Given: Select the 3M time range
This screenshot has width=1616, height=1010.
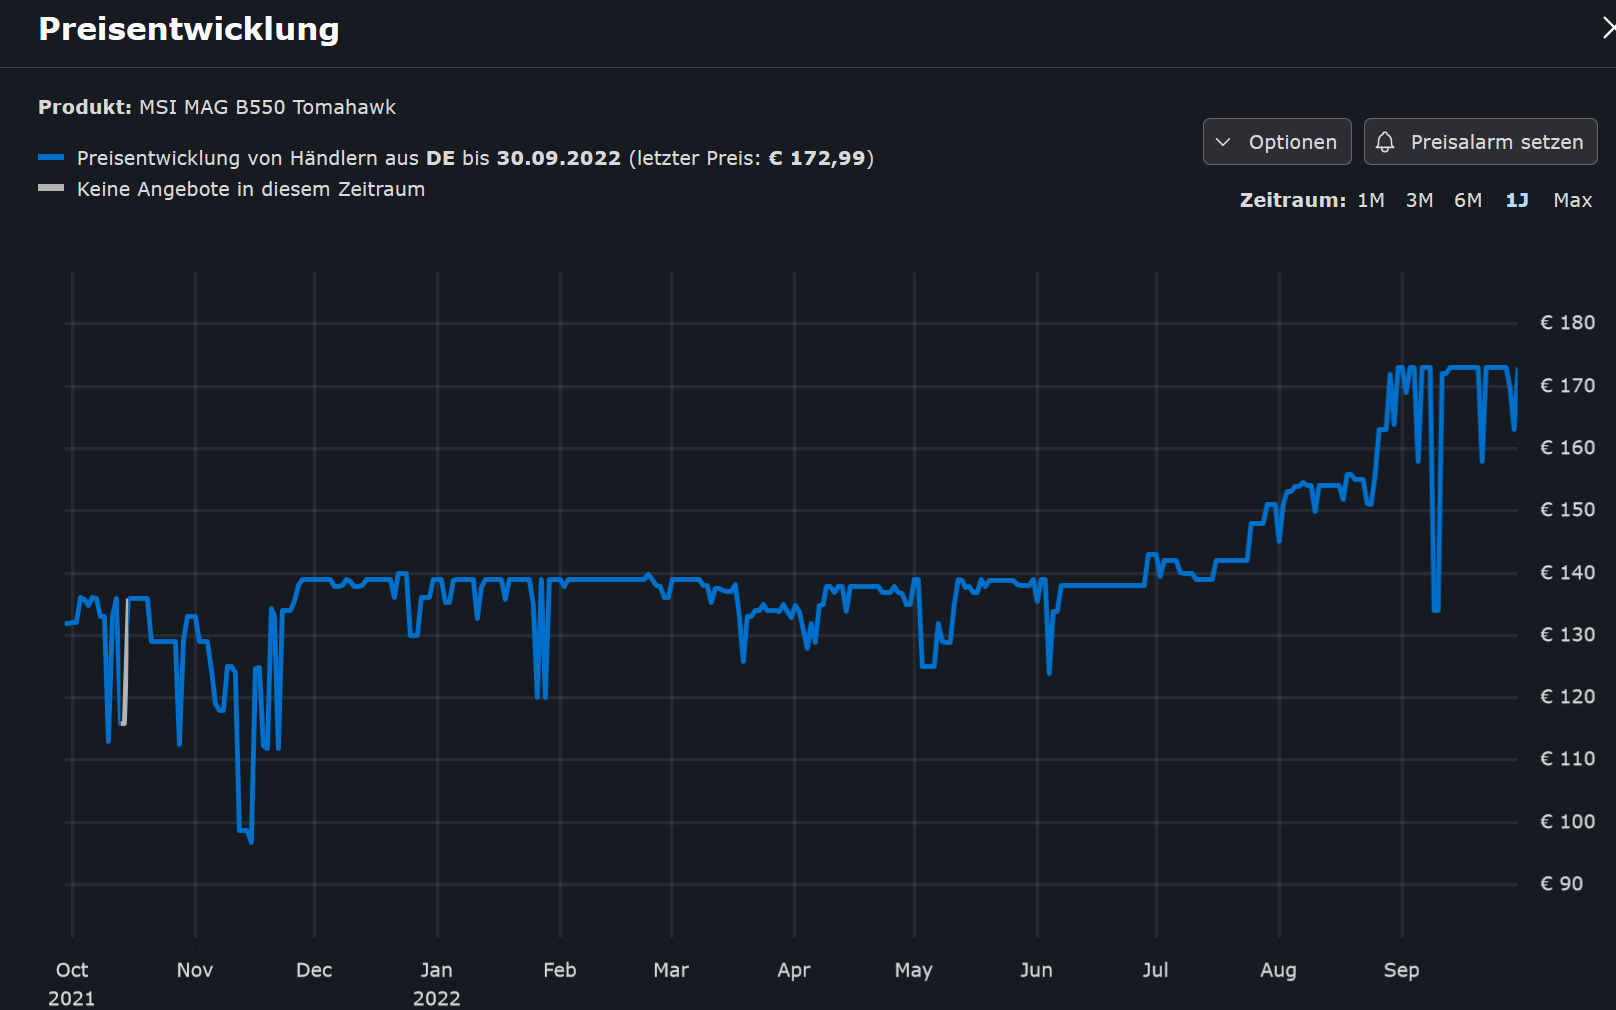Looking at the screenshot, I should (x=1420, y=200).
